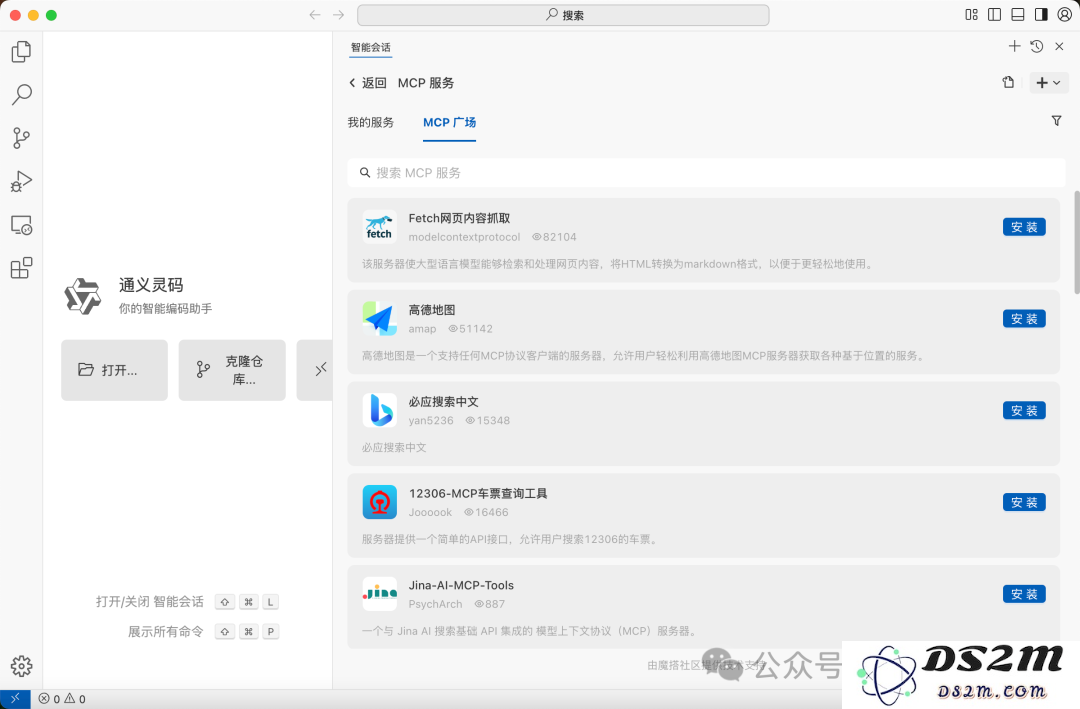Viewport: 1080px width, 709px height.
Task: Click the 通义灵码 logo
Action: point(83,296)
